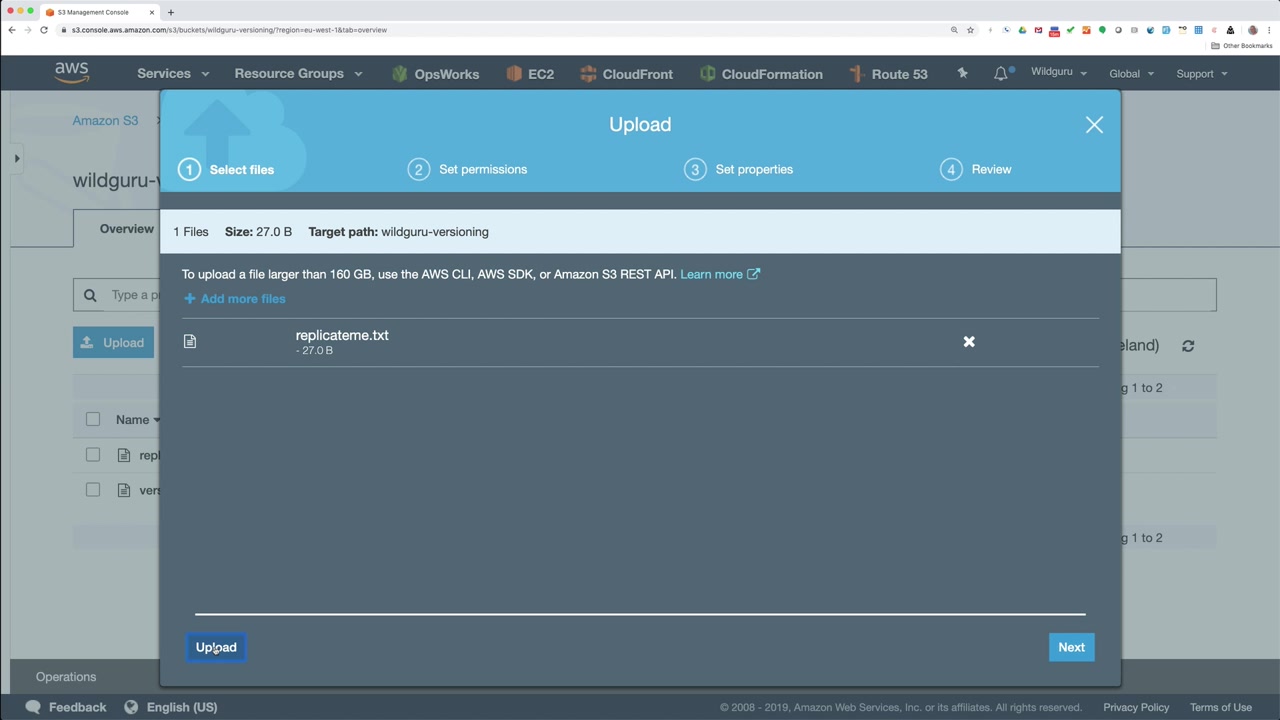The height and width of the screenshot is (720, 1280).
Task: Bookmark this page with the star
Action: coord(970,30)
